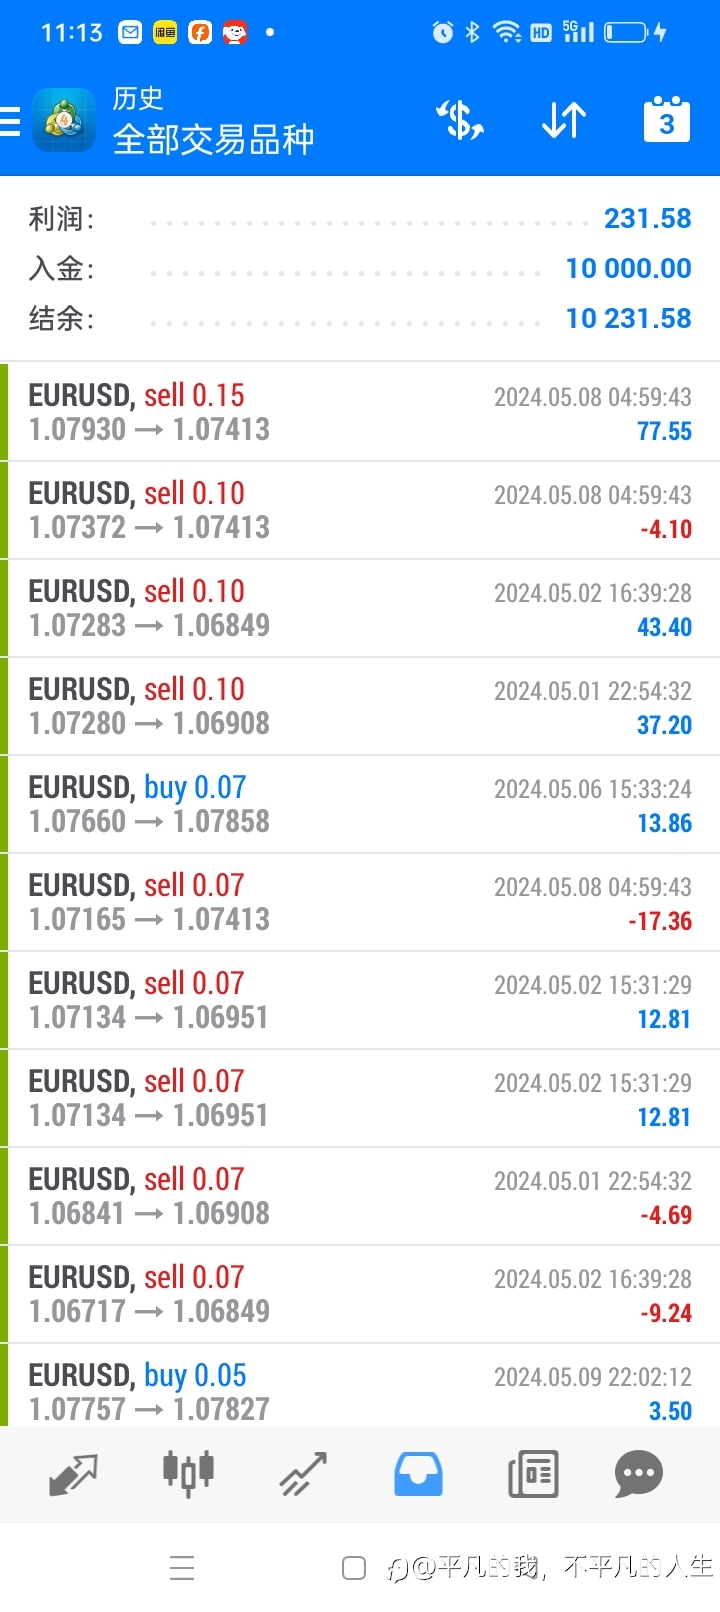
Task: Open the hamburger side menu
Action: [10, 121]
